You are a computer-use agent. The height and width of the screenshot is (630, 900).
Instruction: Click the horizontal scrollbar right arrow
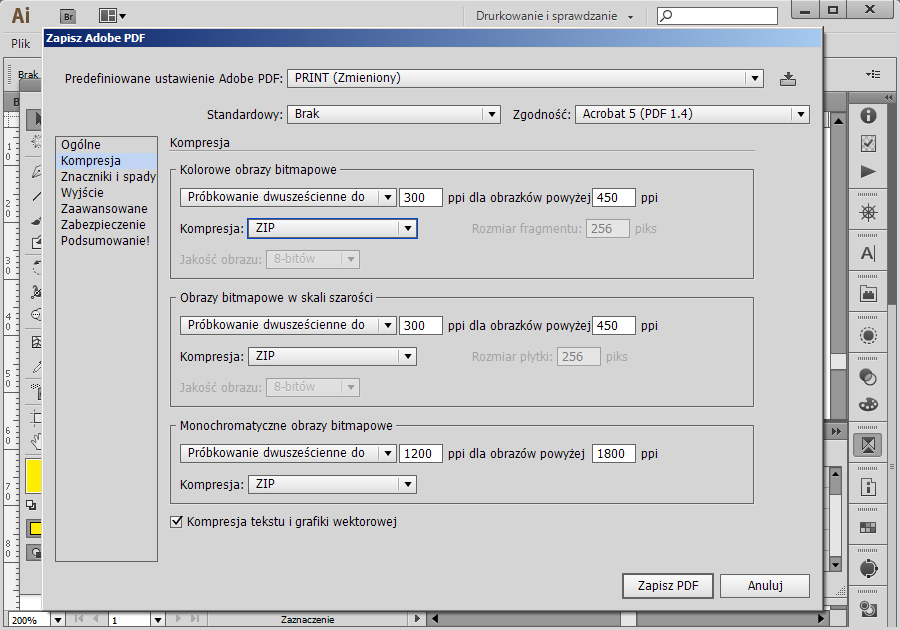pyautogui.click(x=821, y=619)
